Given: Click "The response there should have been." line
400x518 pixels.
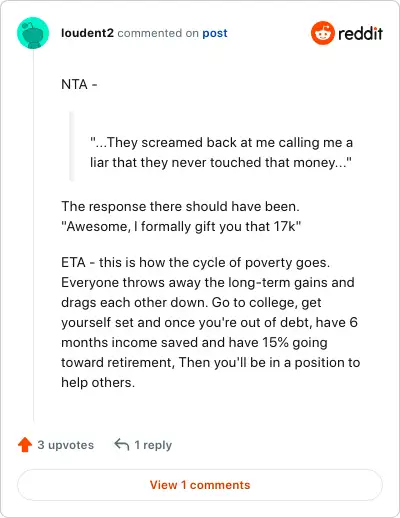Looking at the screenshot, I should tap(180, 207).
